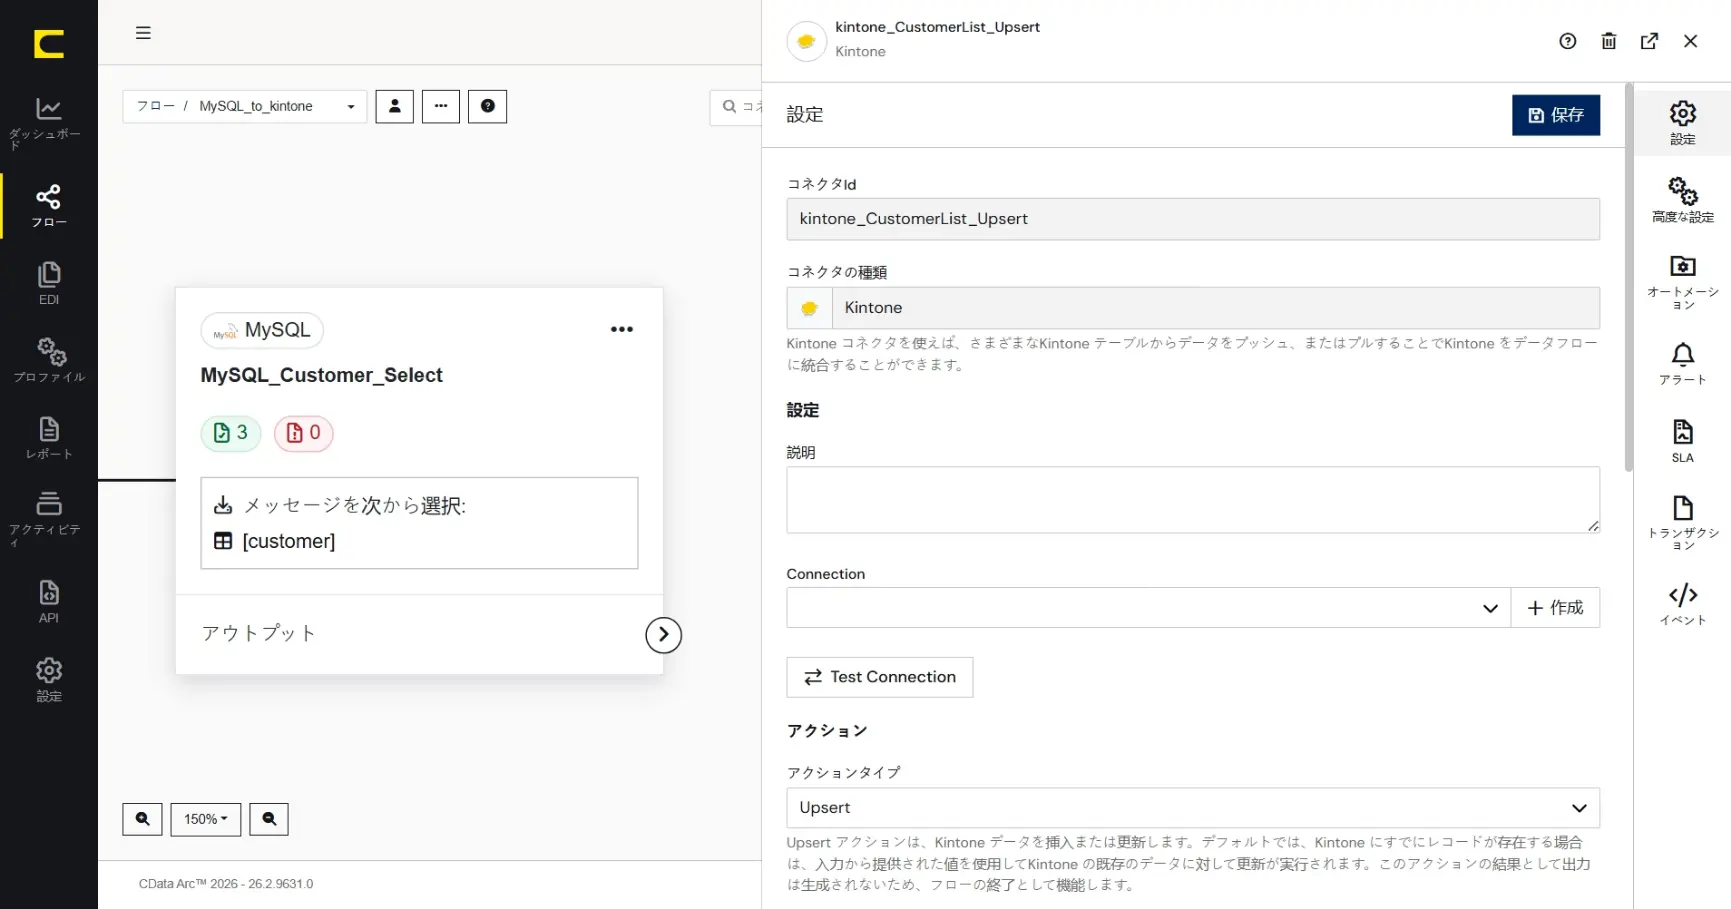Click the 説明 description text area
Viewport: 1731px width, 909px height.
point(1193,500)
